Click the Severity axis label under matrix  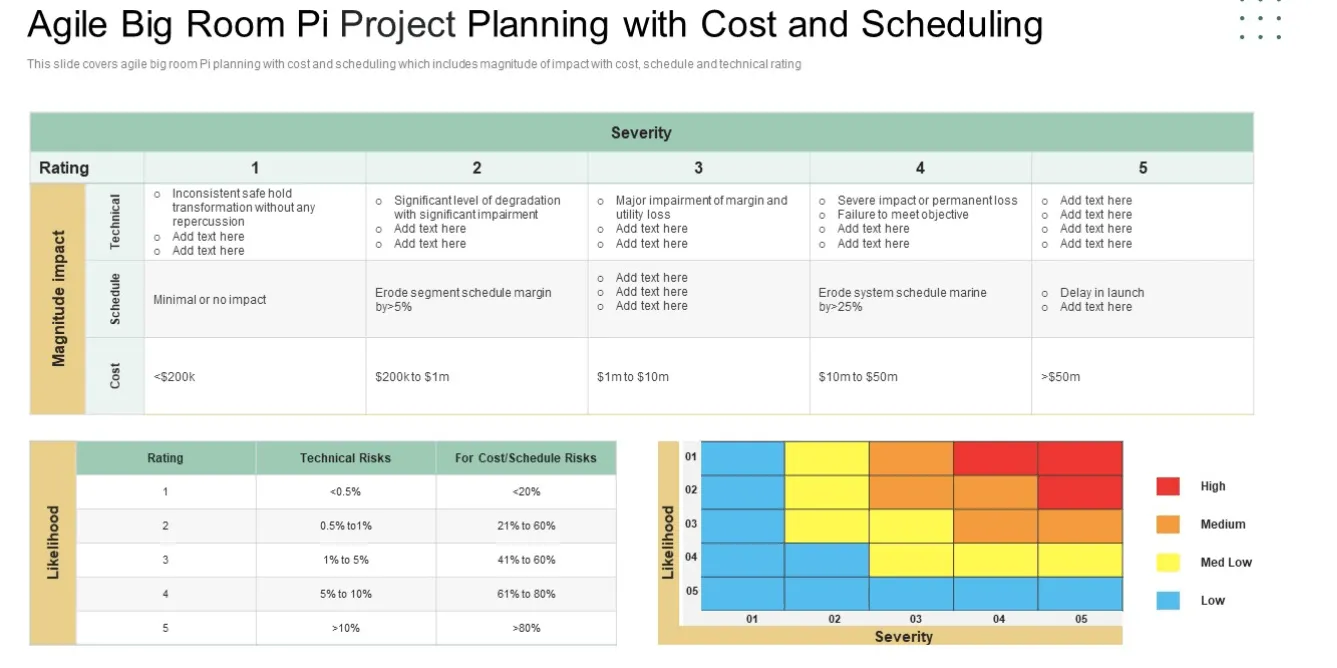(x=903, y=636)
